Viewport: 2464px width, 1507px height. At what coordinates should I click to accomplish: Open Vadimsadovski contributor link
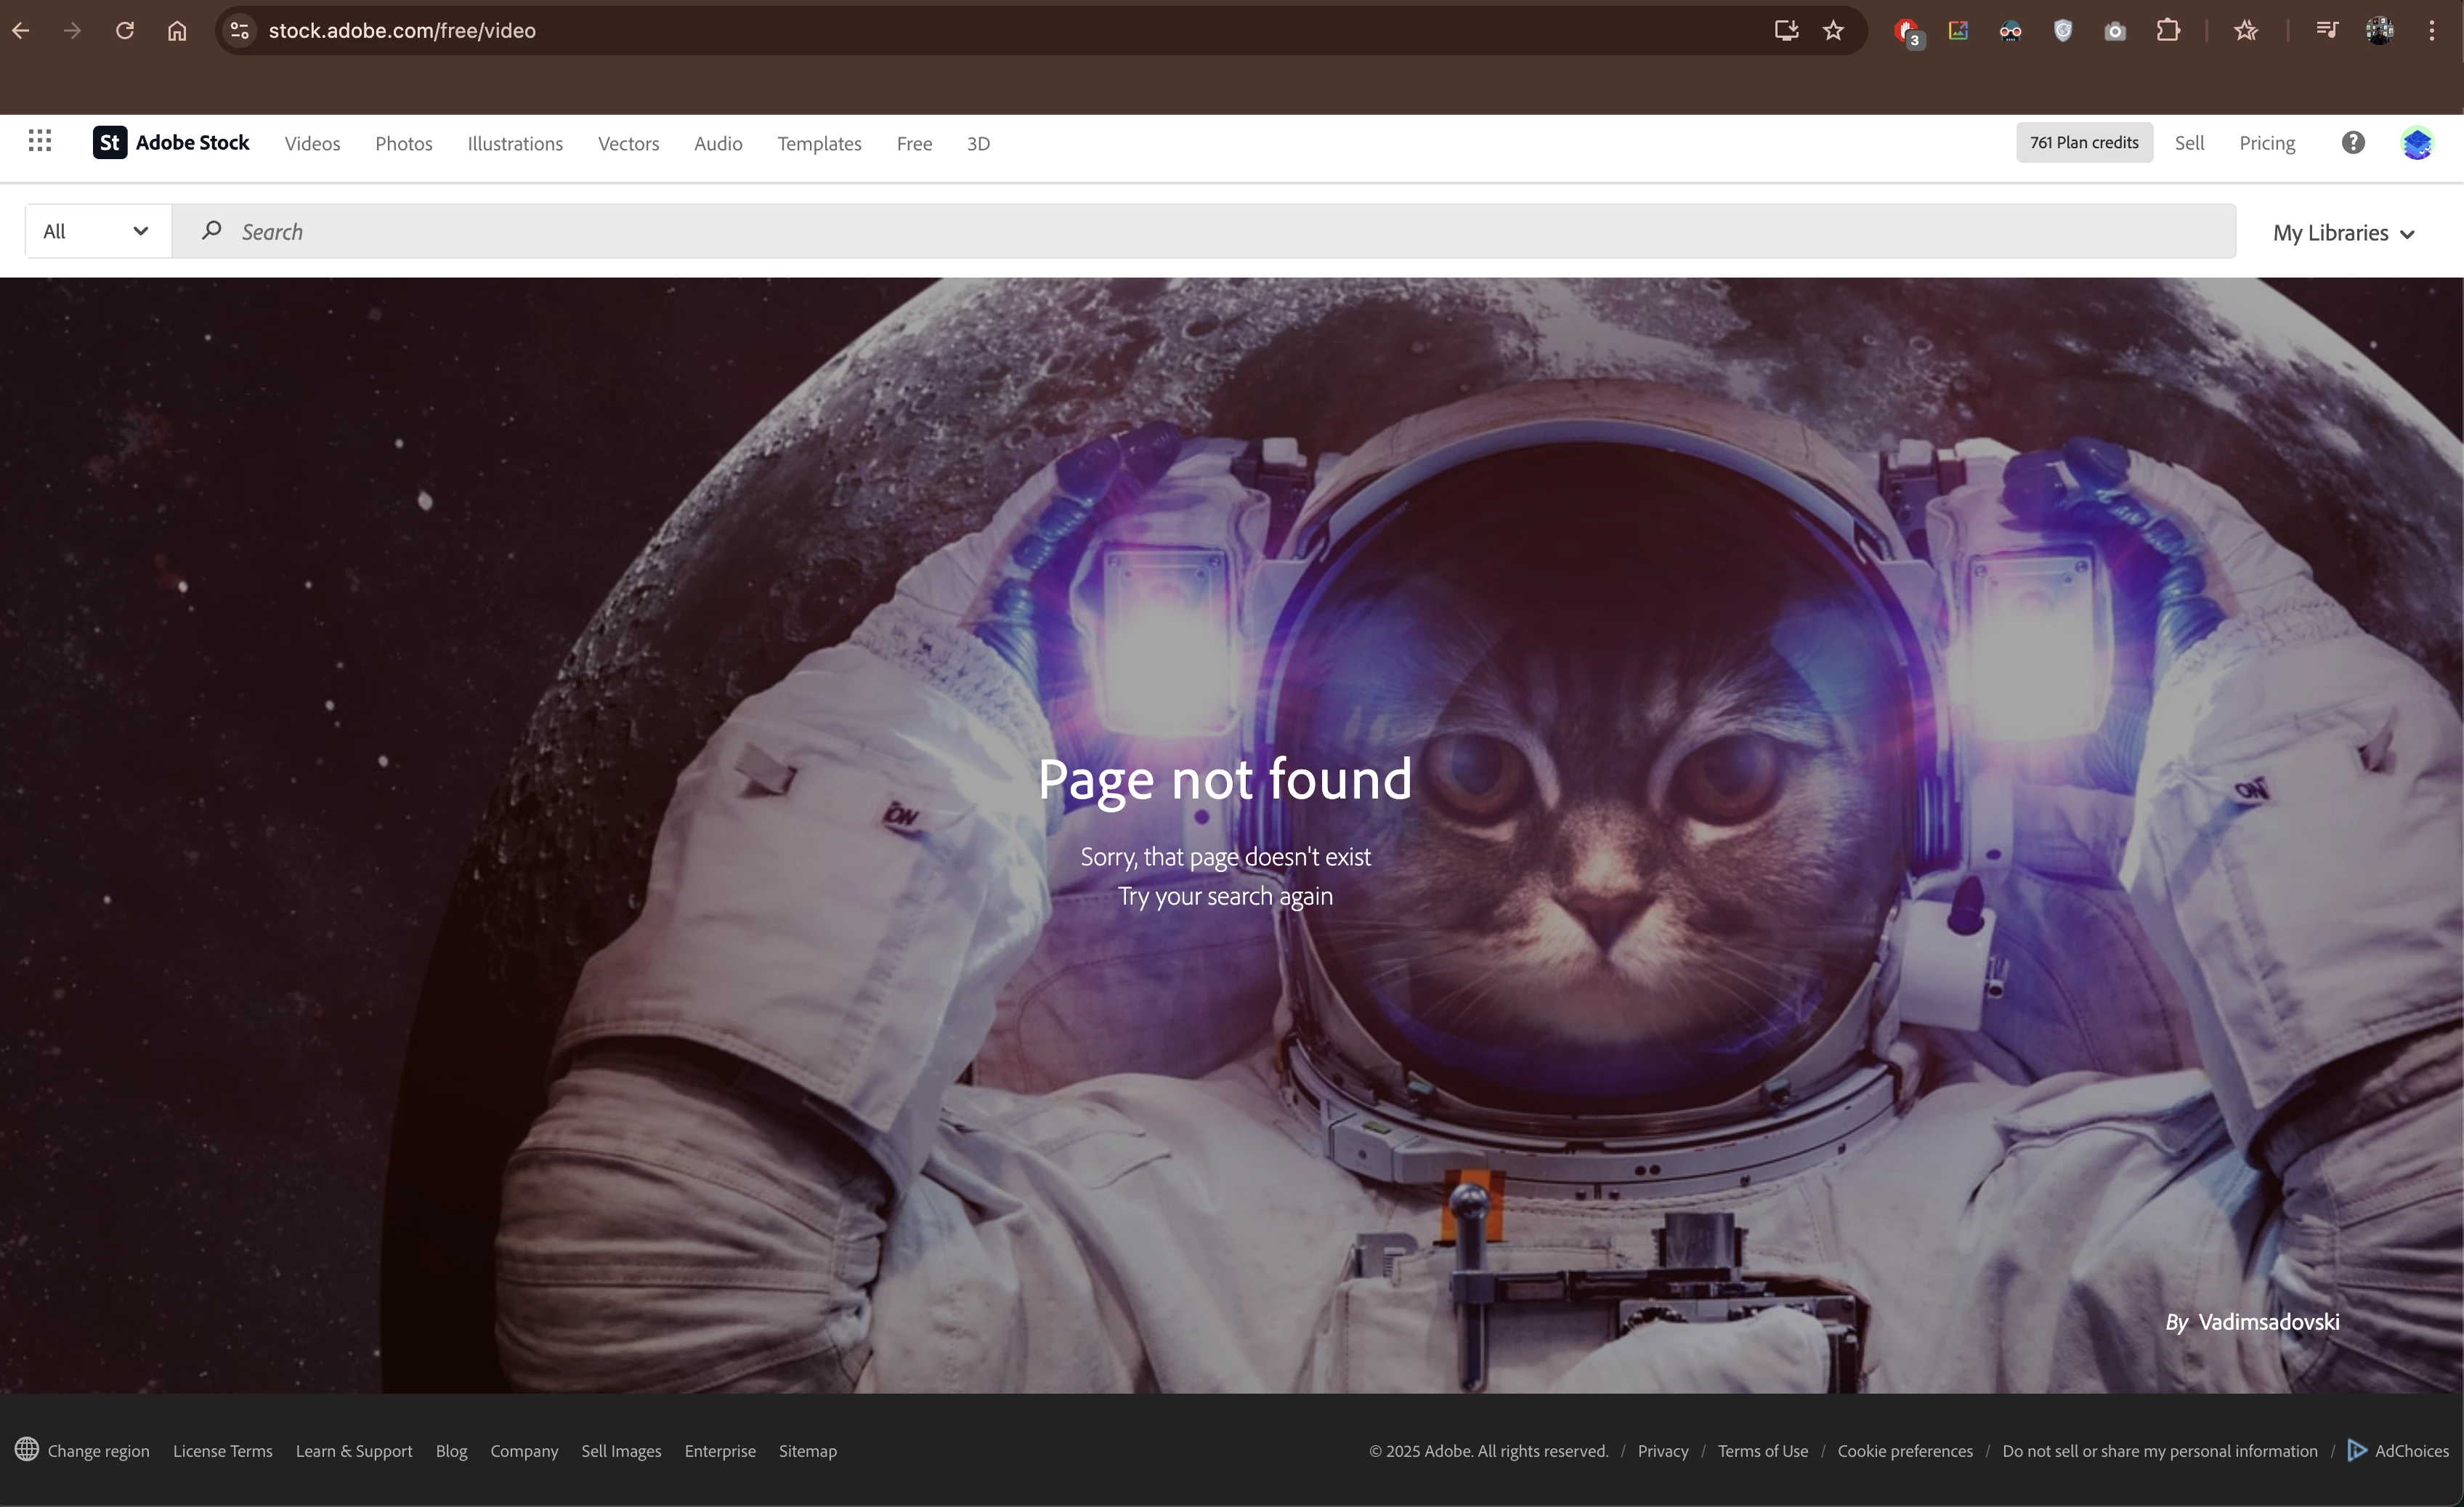(x=2268, y=1322)
